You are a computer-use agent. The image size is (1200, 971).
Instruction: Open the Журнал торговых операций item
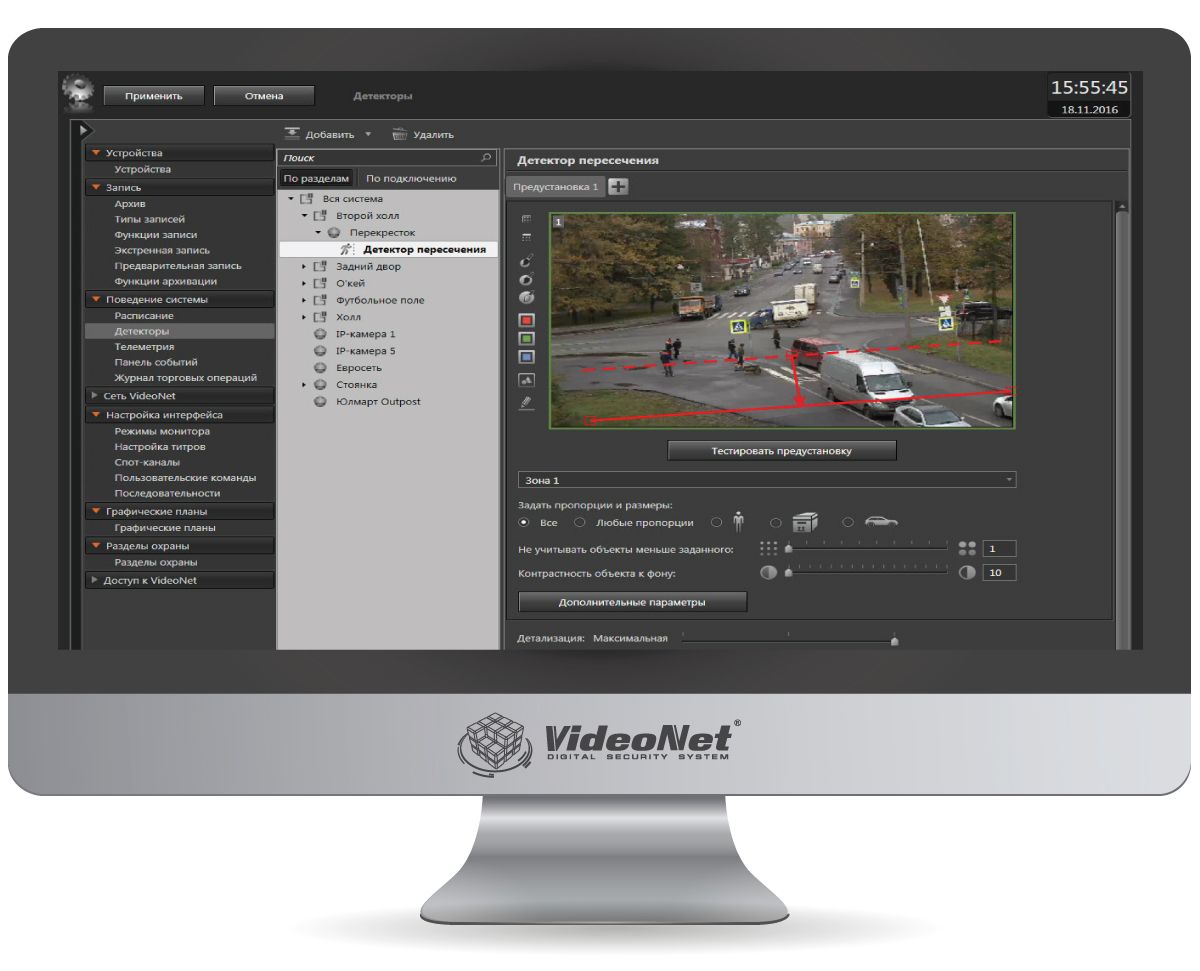pos(186,377)
